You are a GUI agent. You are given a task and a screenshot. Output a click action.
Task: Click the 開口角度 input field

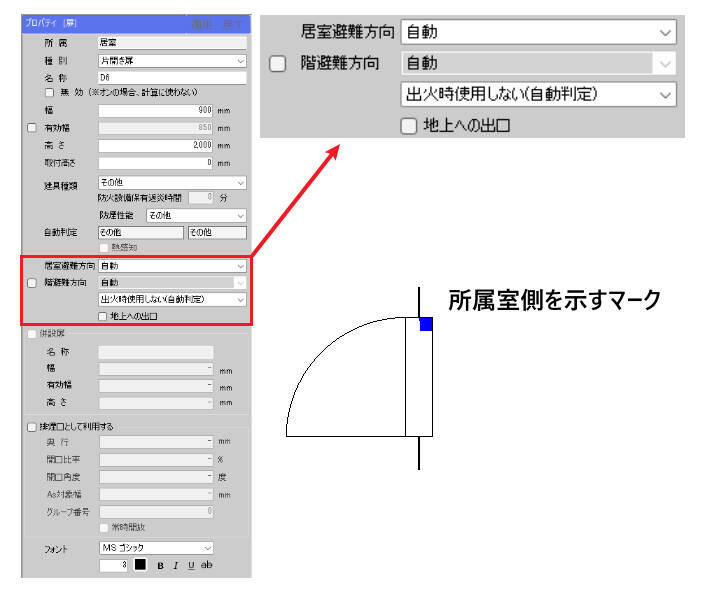(x=156, y=477)
